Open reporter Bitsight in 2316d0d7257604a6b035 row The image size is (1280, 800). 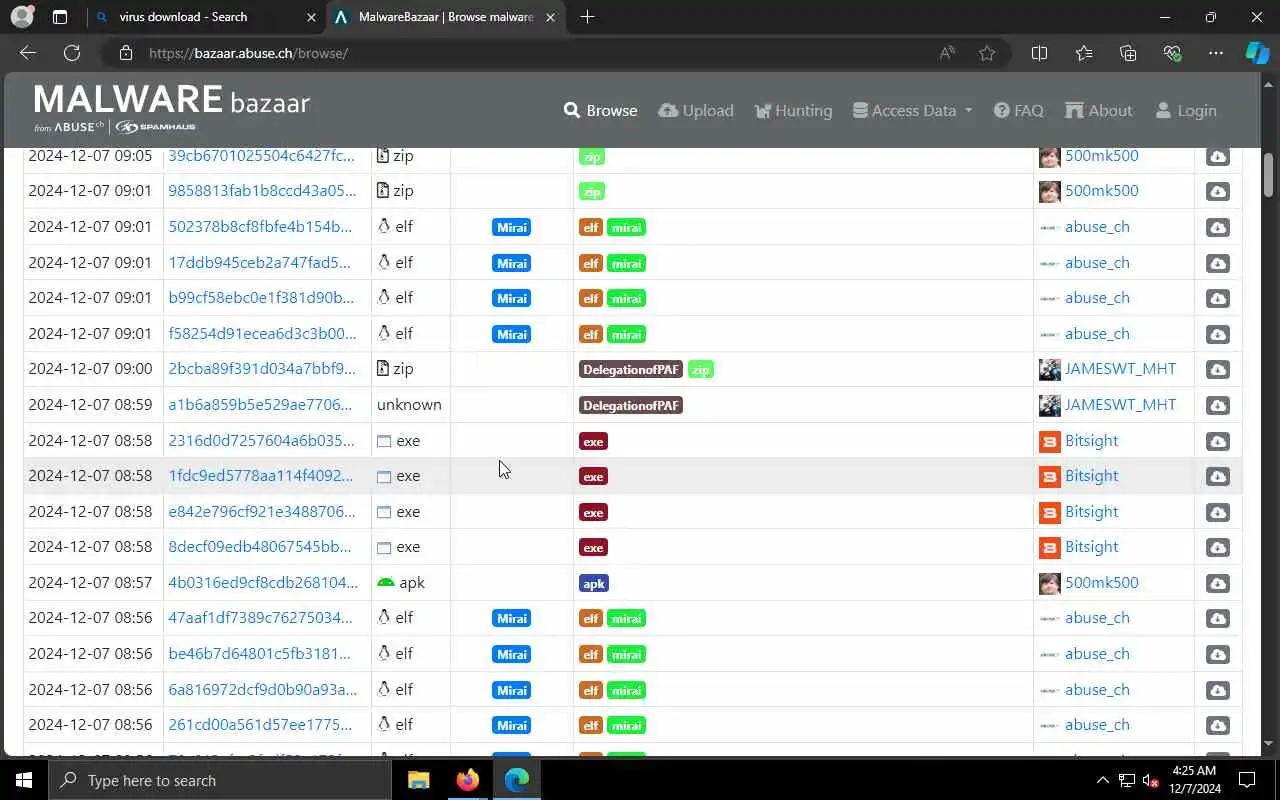pos(1091,441)
